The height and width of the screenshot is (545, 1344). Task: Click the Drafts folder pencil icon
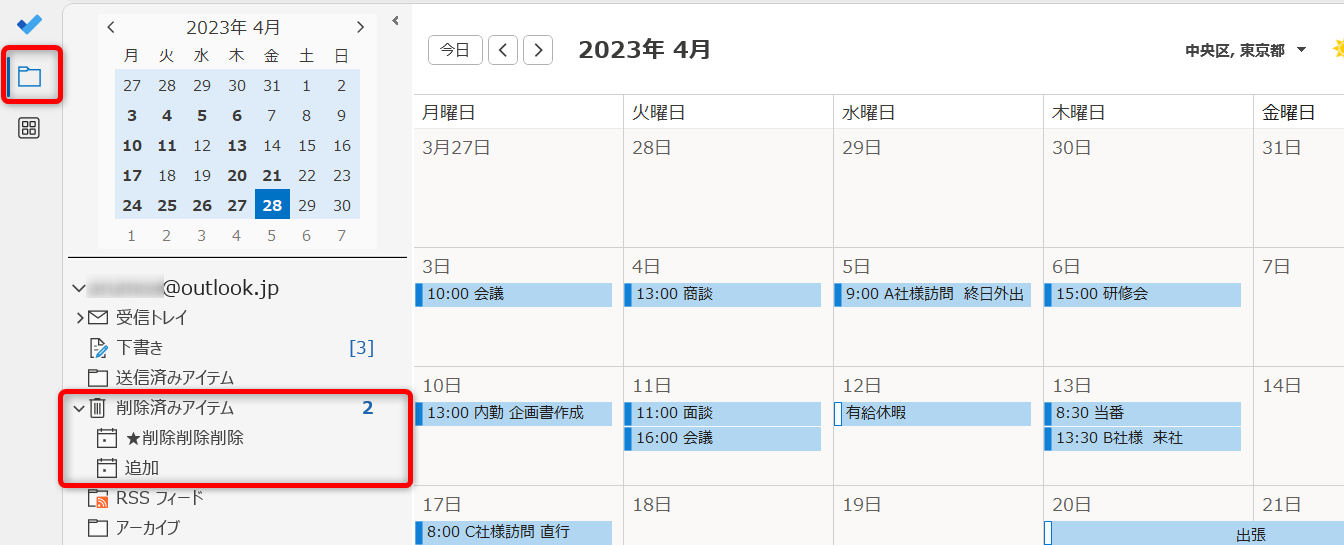point(97,348)
